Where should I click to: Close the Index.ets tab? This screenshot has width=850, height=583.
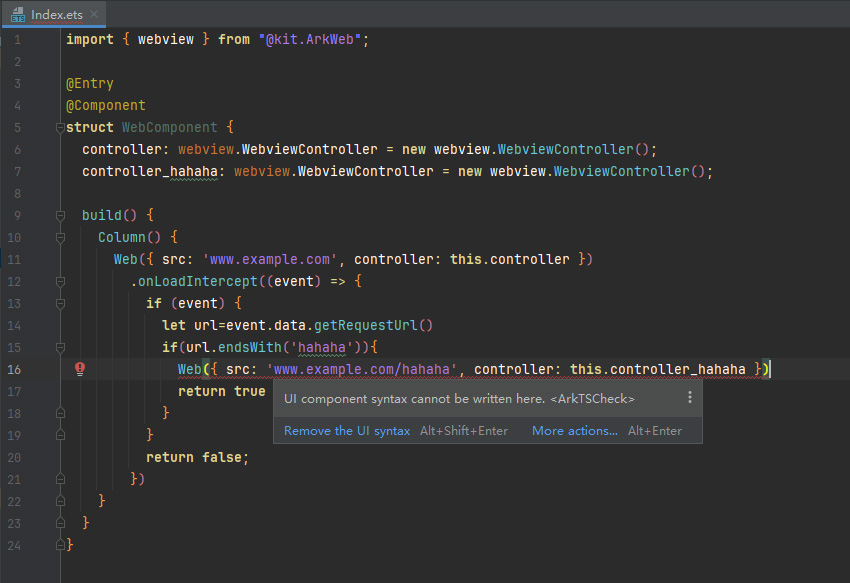pos(94,14)
